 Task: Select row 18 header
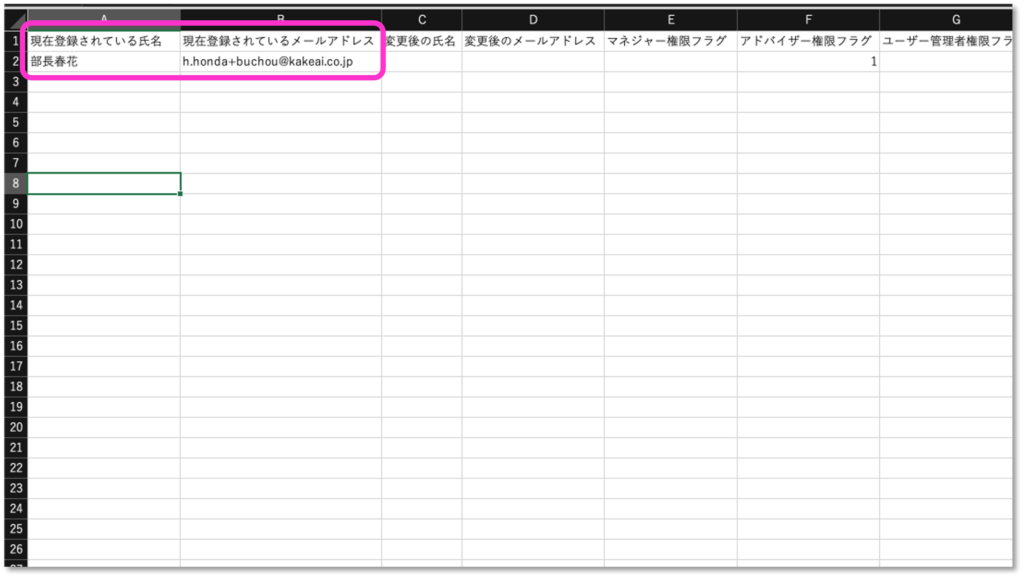point(16,386)
